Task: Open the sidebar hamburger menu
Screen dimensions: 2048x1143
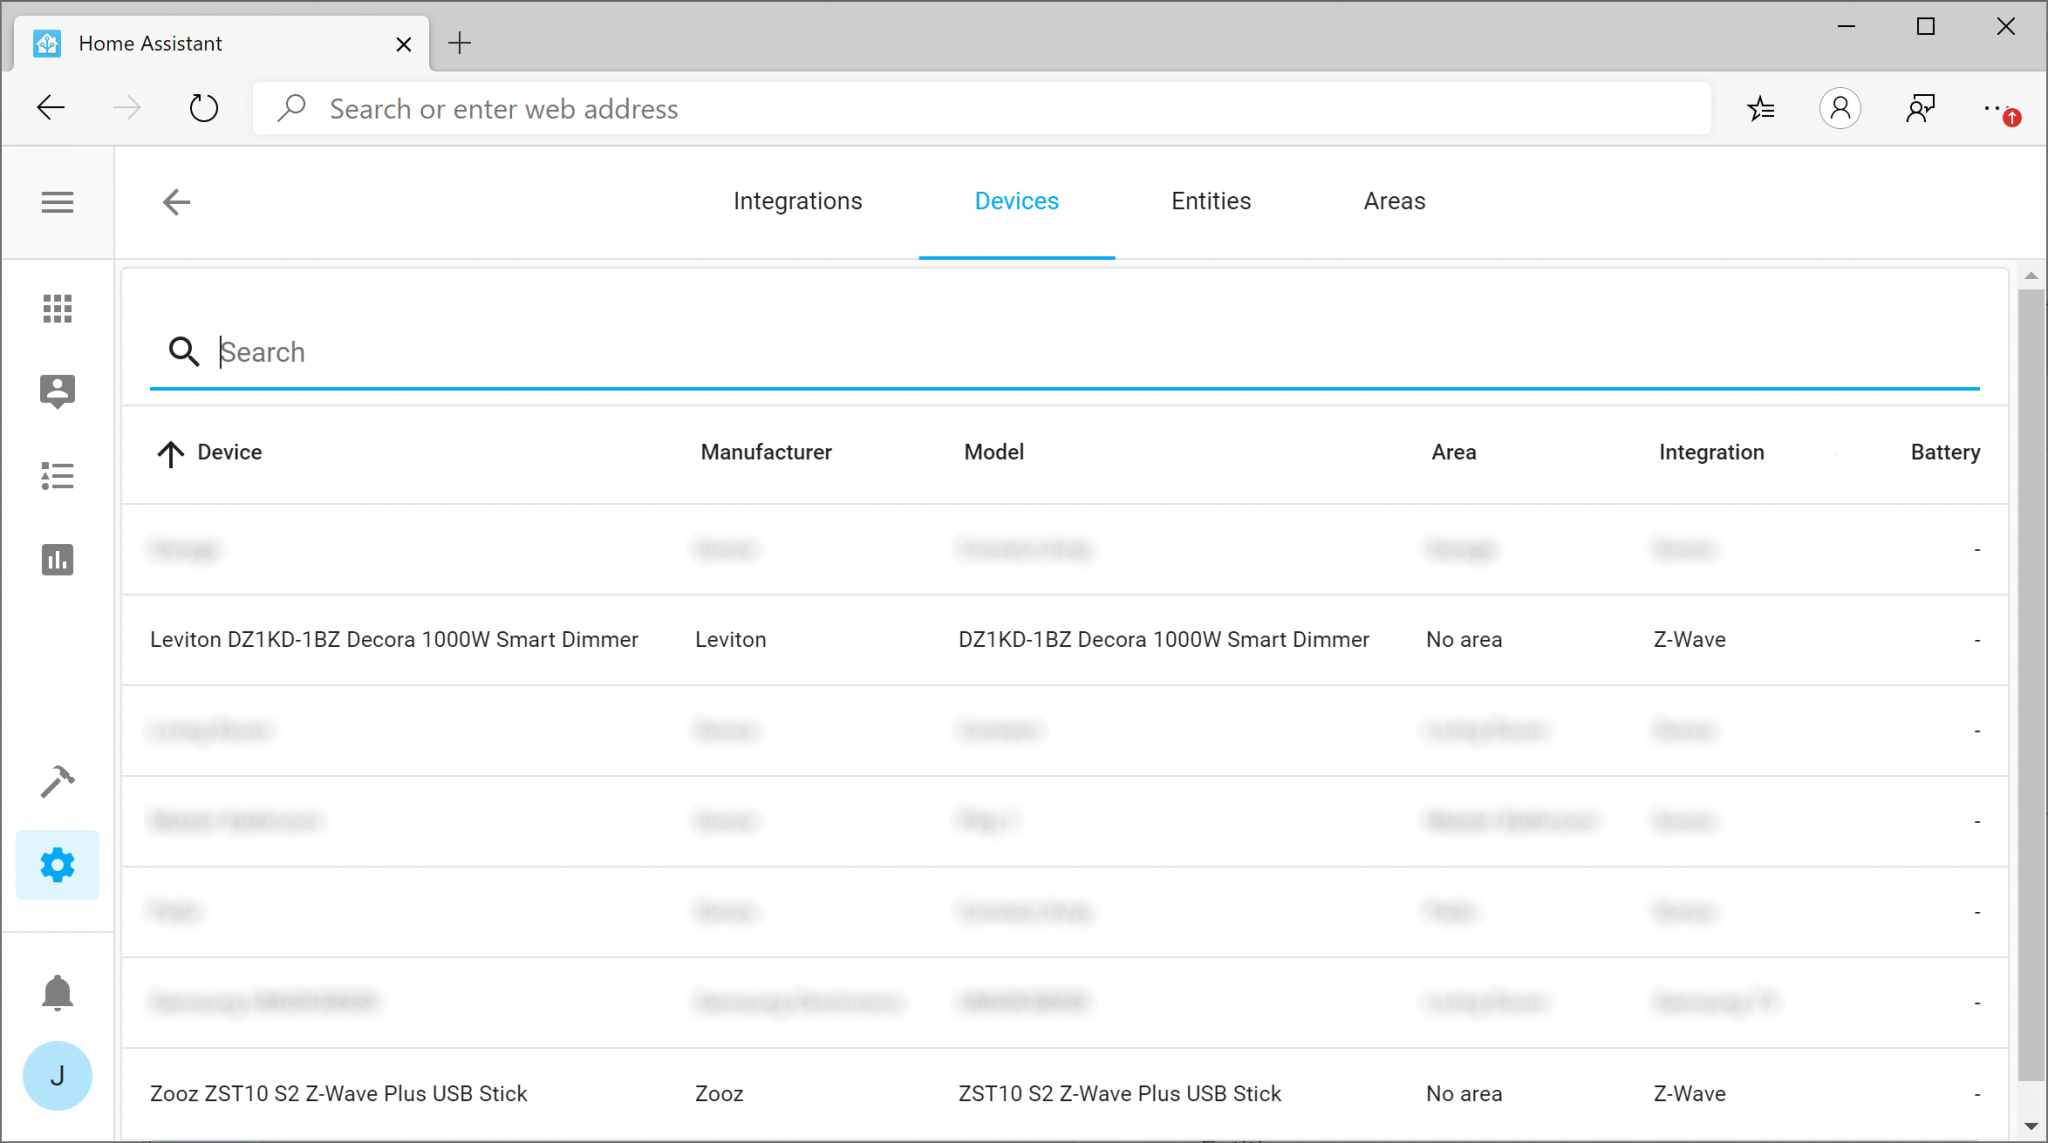Action: click(57, 201)
